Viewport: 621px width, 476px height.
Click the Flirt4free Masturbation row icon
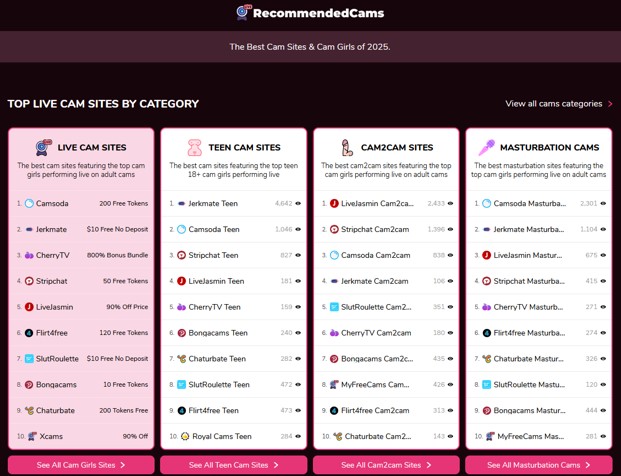point(487,333)
